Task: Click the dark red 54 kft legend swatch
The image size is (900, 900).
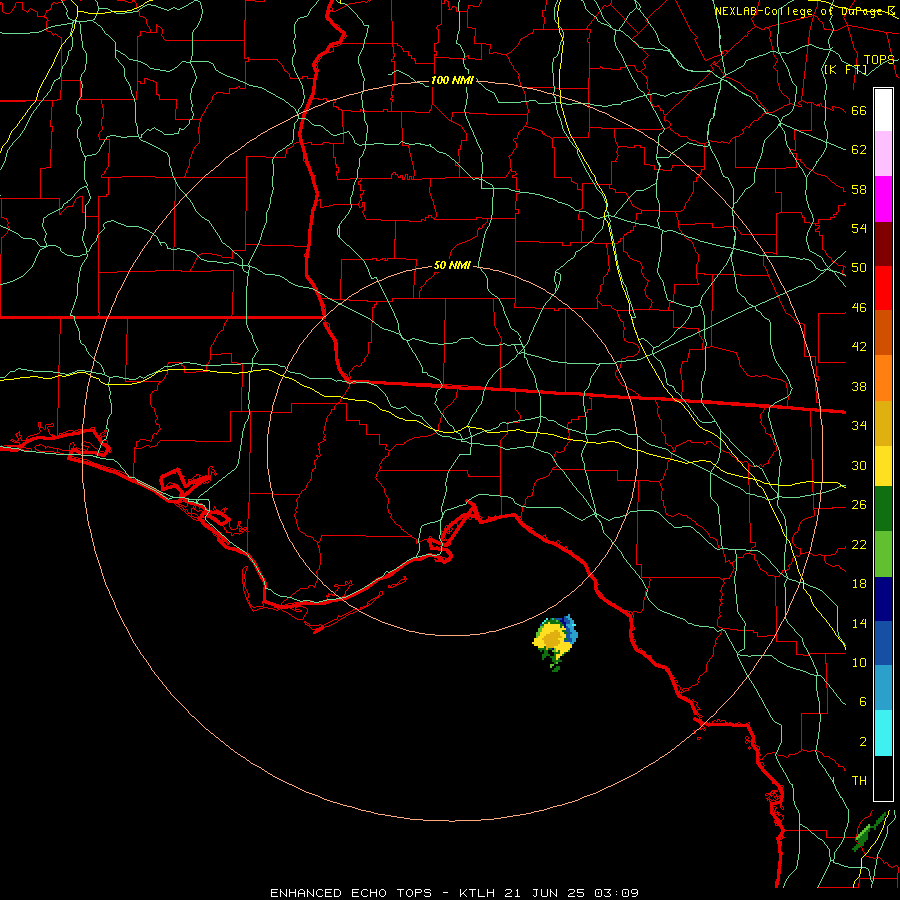Action: point(883,244)
